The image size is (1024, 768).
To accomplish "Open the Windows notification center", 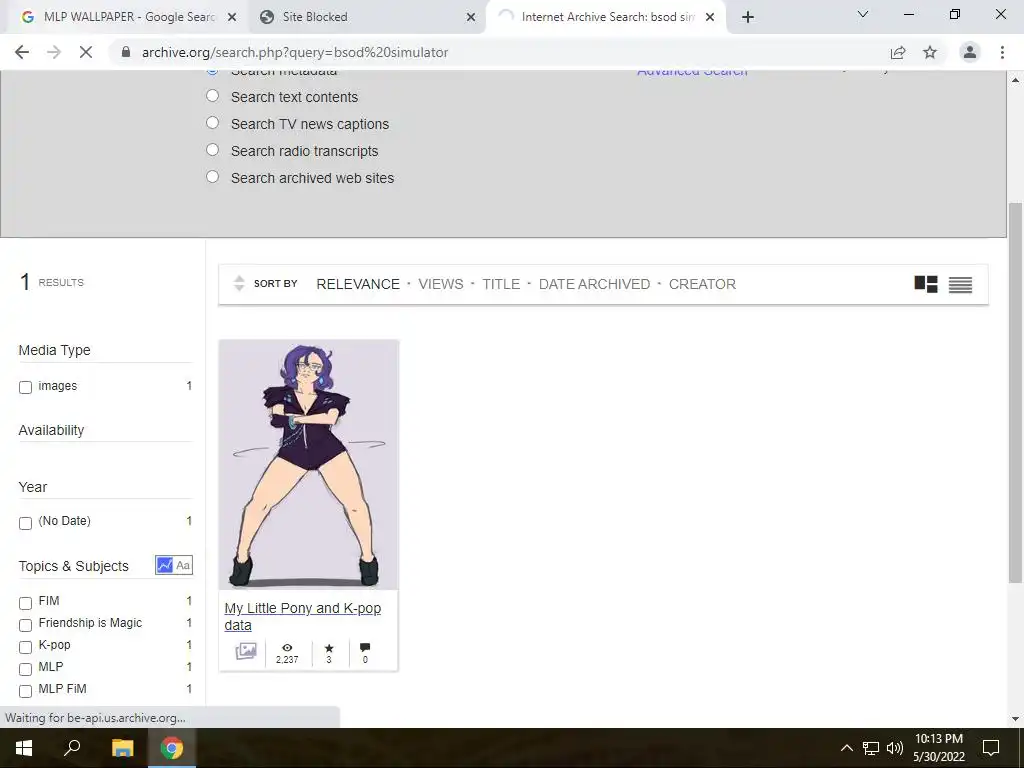I will [x=991, y=748].
